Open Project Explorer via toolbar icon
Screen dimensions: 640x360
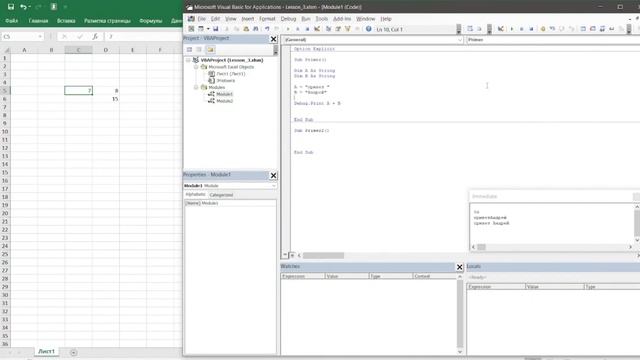(328, 29)
